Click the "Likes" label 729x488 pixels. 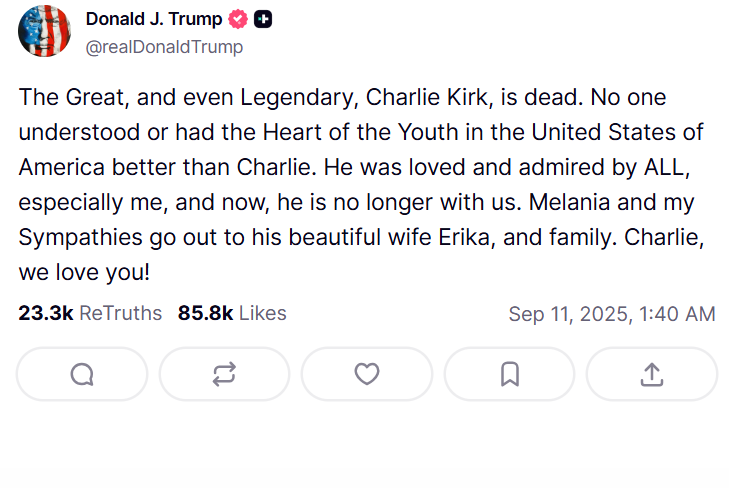click(x=263, y=313)
